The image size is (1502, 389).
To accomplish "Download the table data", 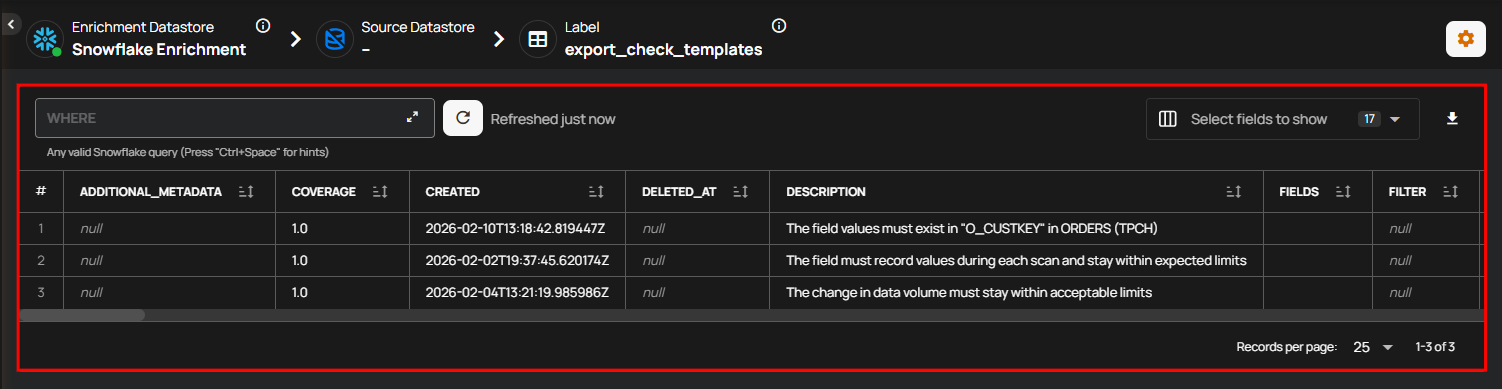I will (x=1452, y=119).
